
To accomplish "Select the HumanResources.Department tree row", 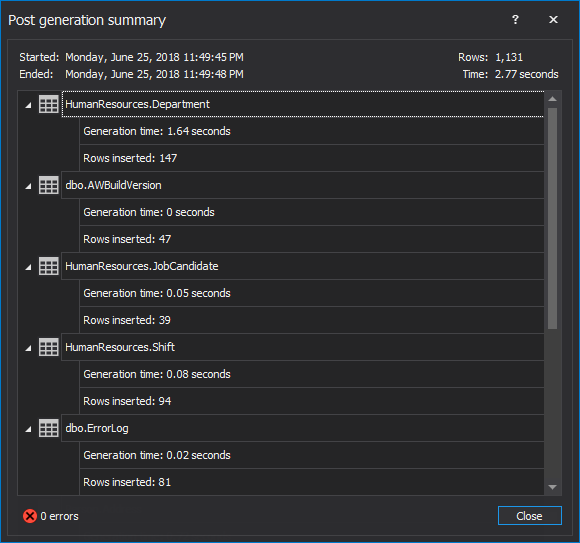I will [303, 104].
